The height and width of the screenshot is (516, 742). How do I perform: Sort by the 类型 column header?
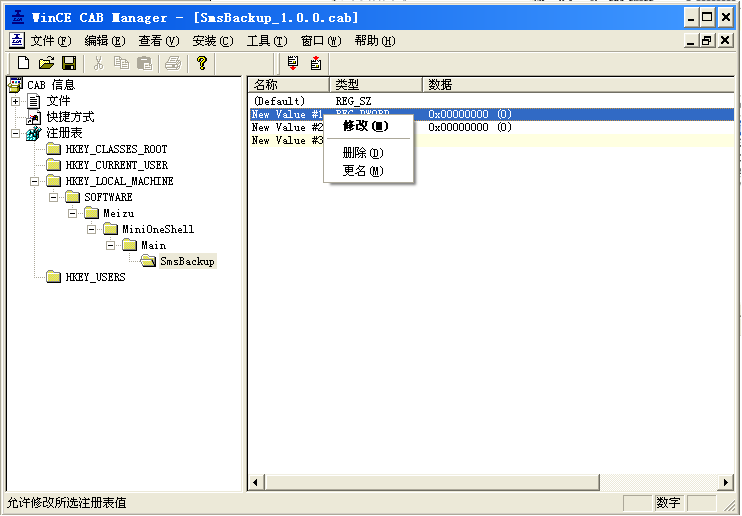click(376, 85)
